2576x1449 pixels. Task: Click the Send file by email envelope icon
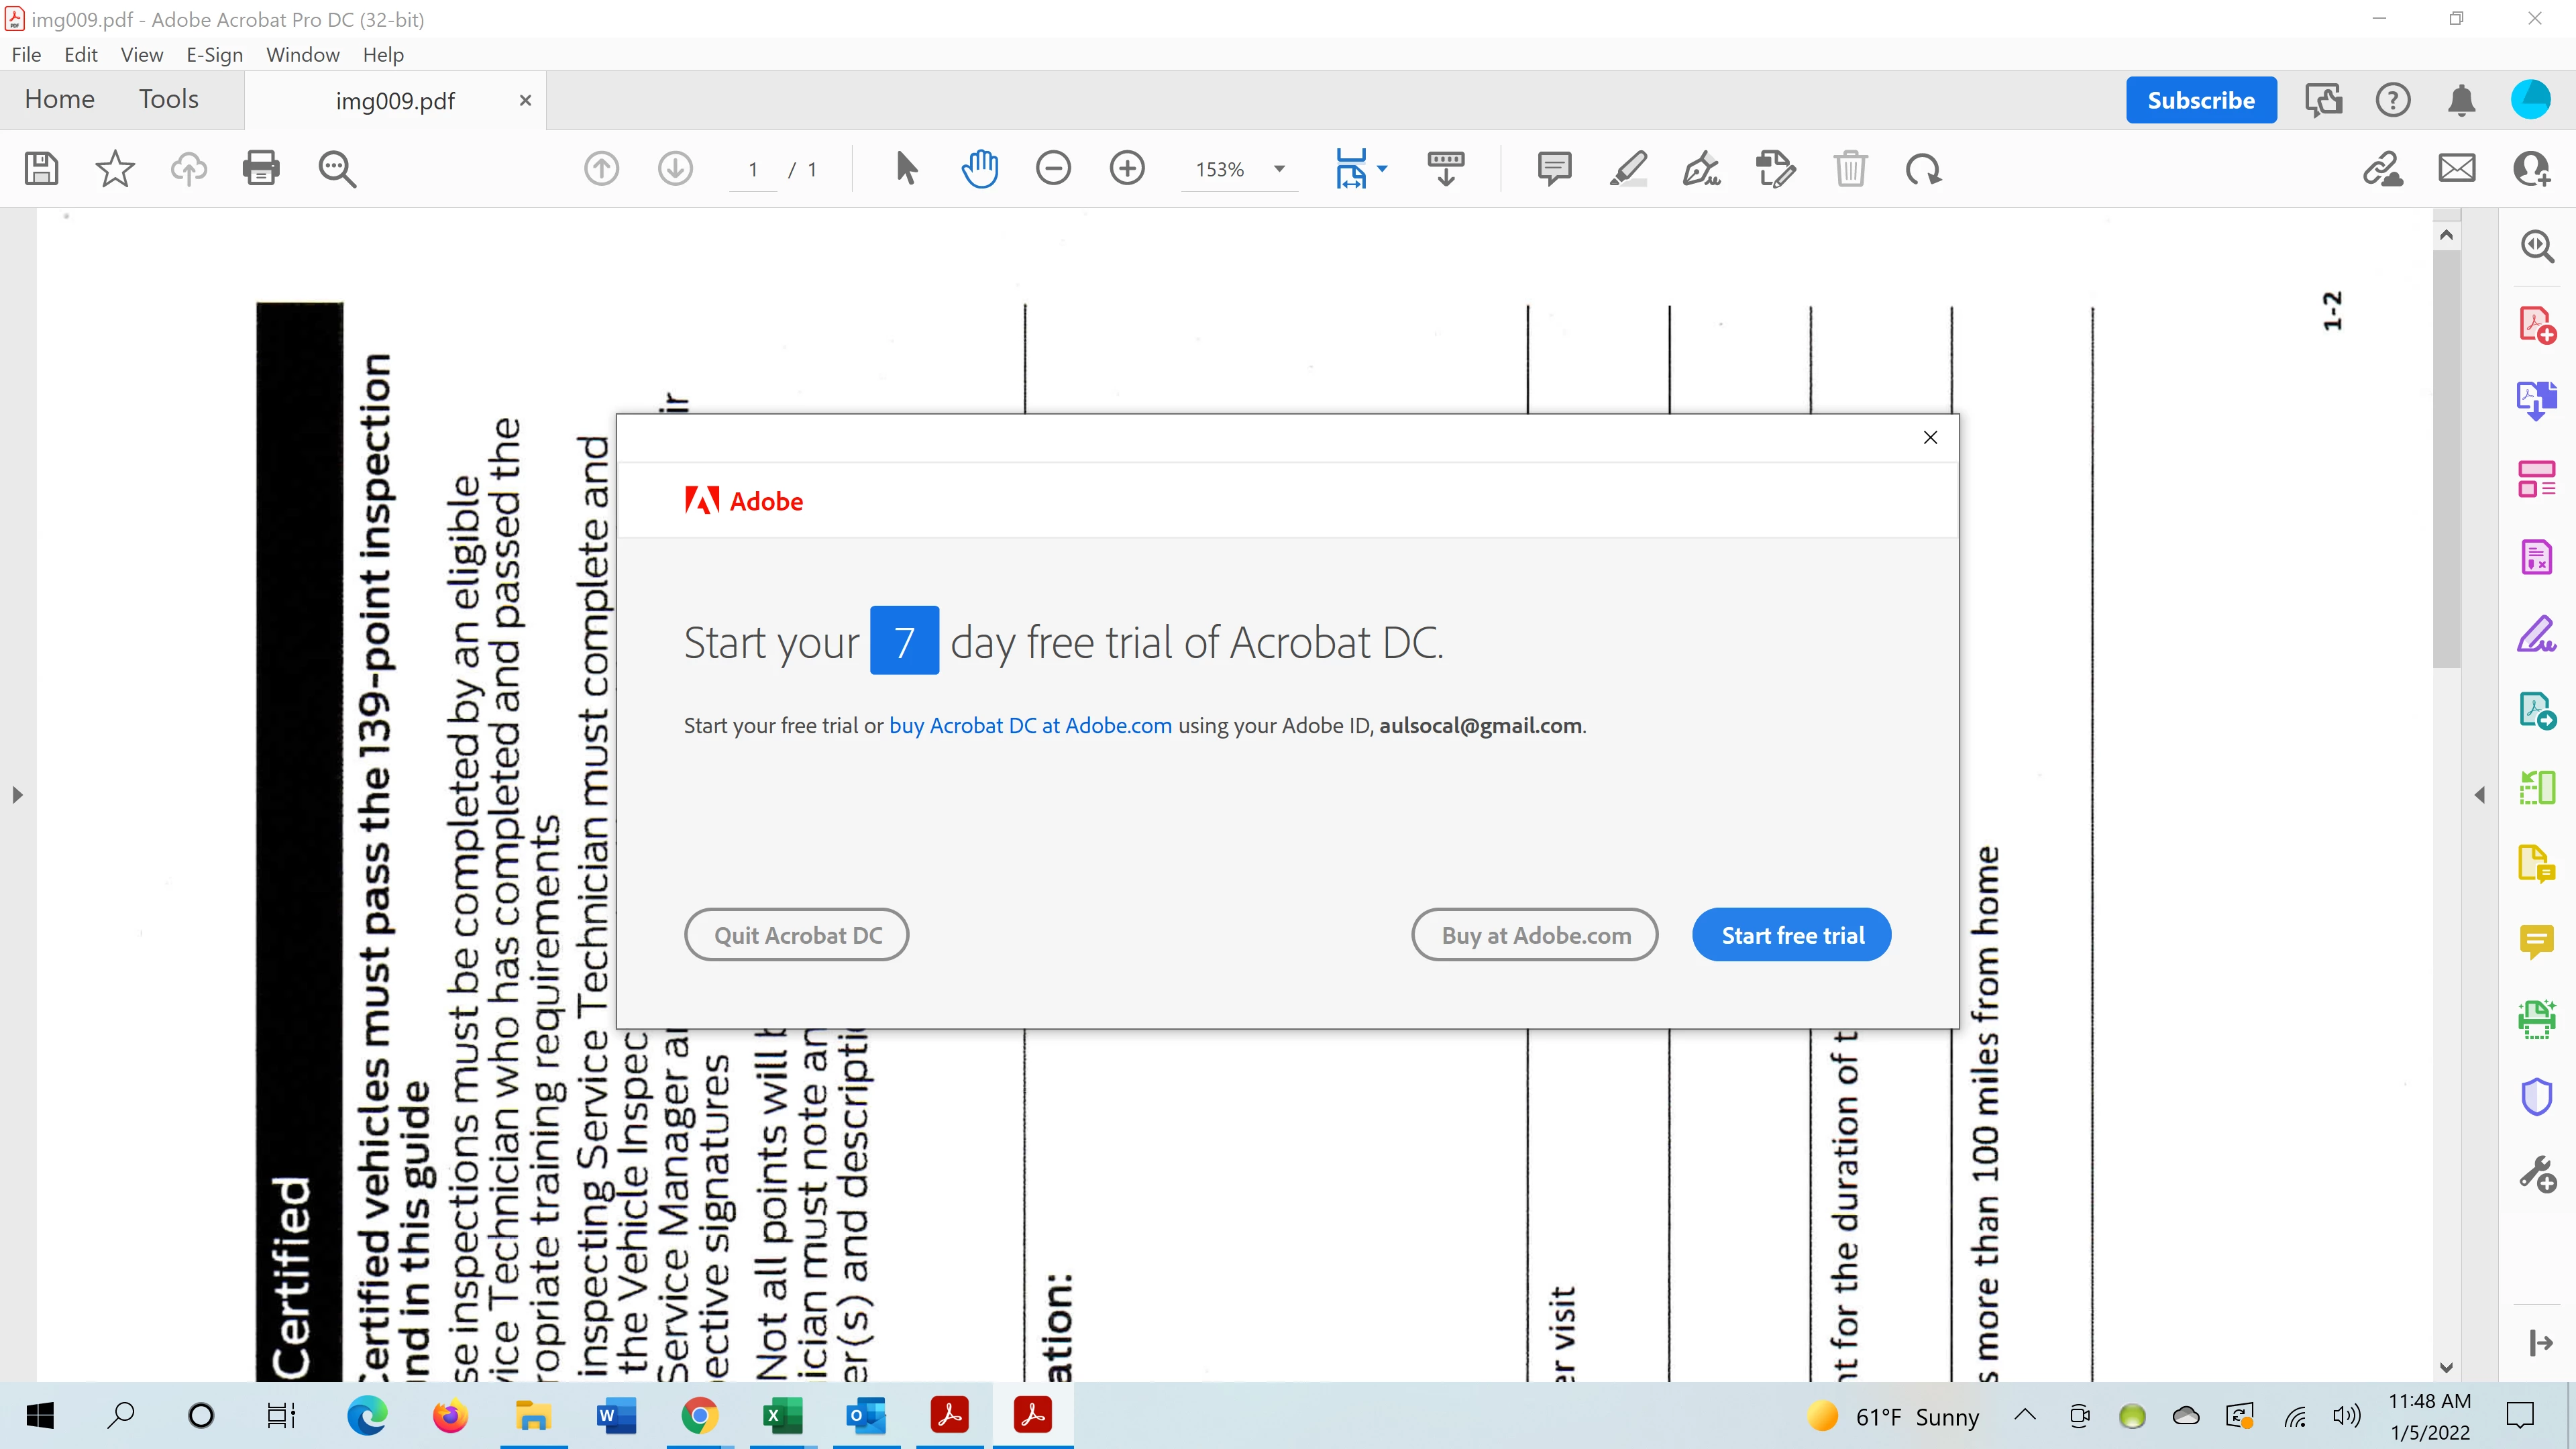coord(2456,169)
